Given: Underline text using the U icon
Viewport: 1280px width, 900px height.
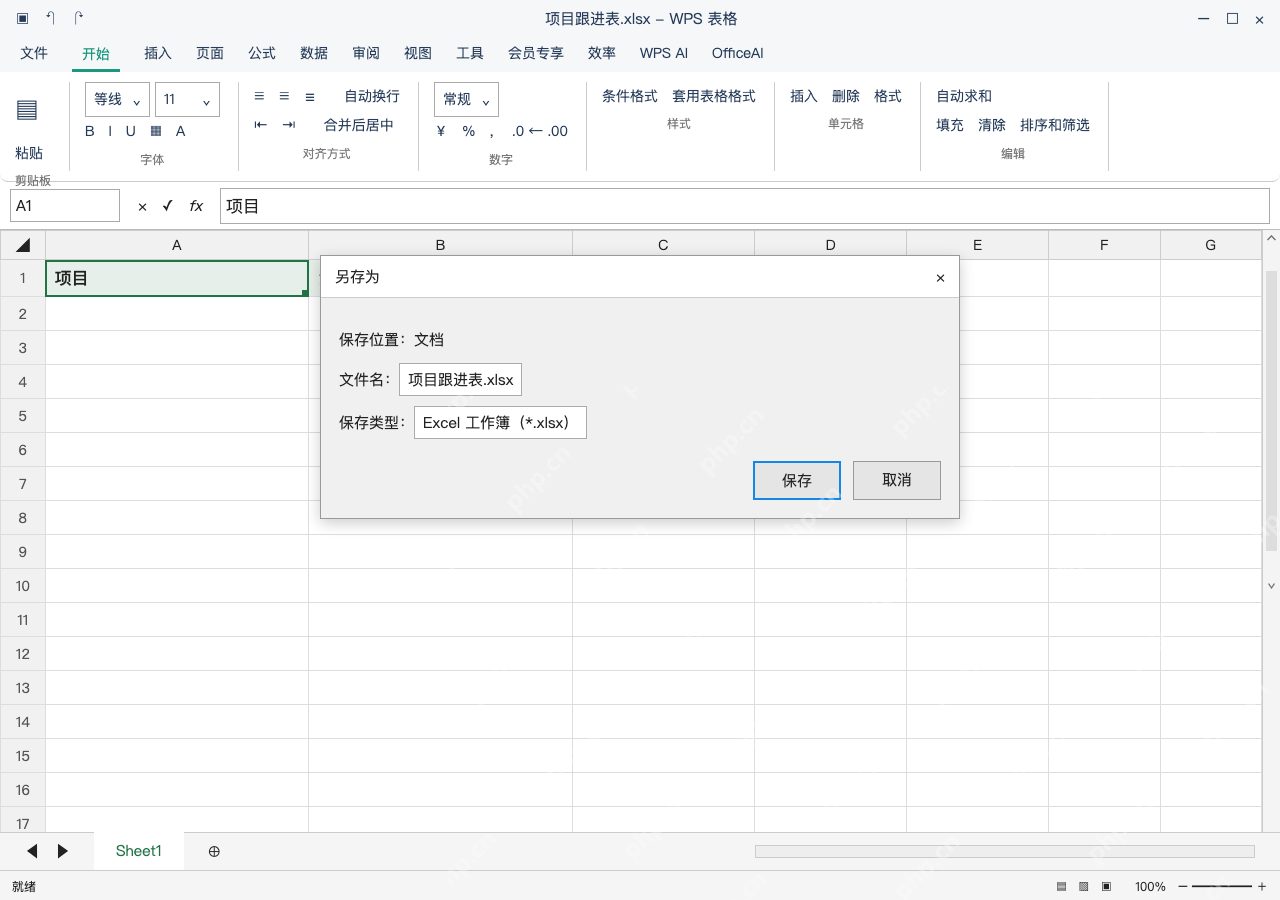Looking at the screenshot, I should pyautogui.click(x=130, y=131).
